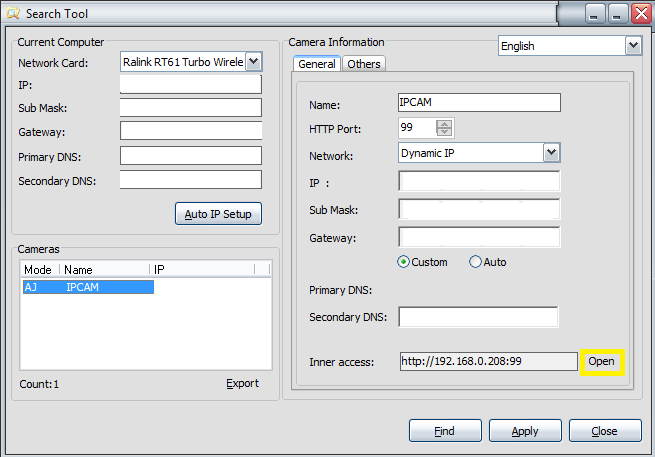Open the Network Card dropdown

254,62
